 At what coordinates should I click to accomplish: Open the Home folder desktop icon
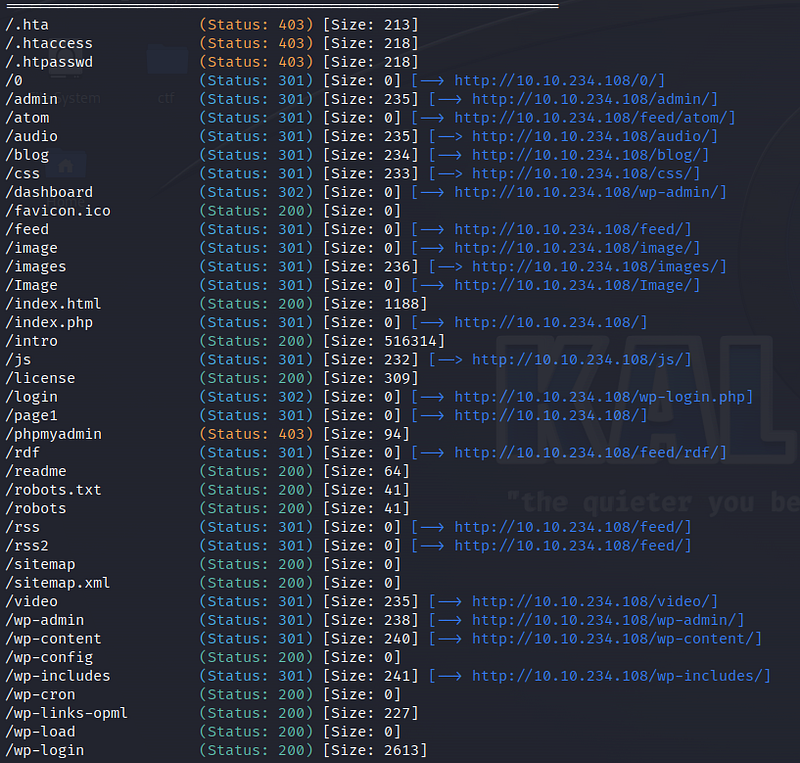[68, 165]
